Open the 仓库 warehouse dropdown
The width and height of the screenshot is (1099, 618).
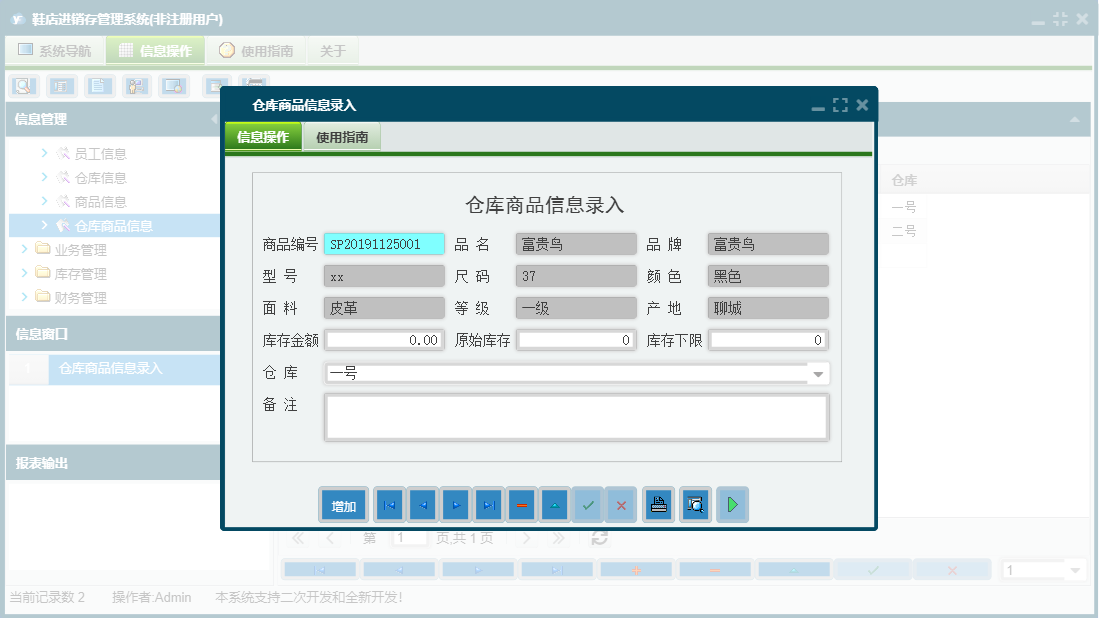click(x=819, y=373)
